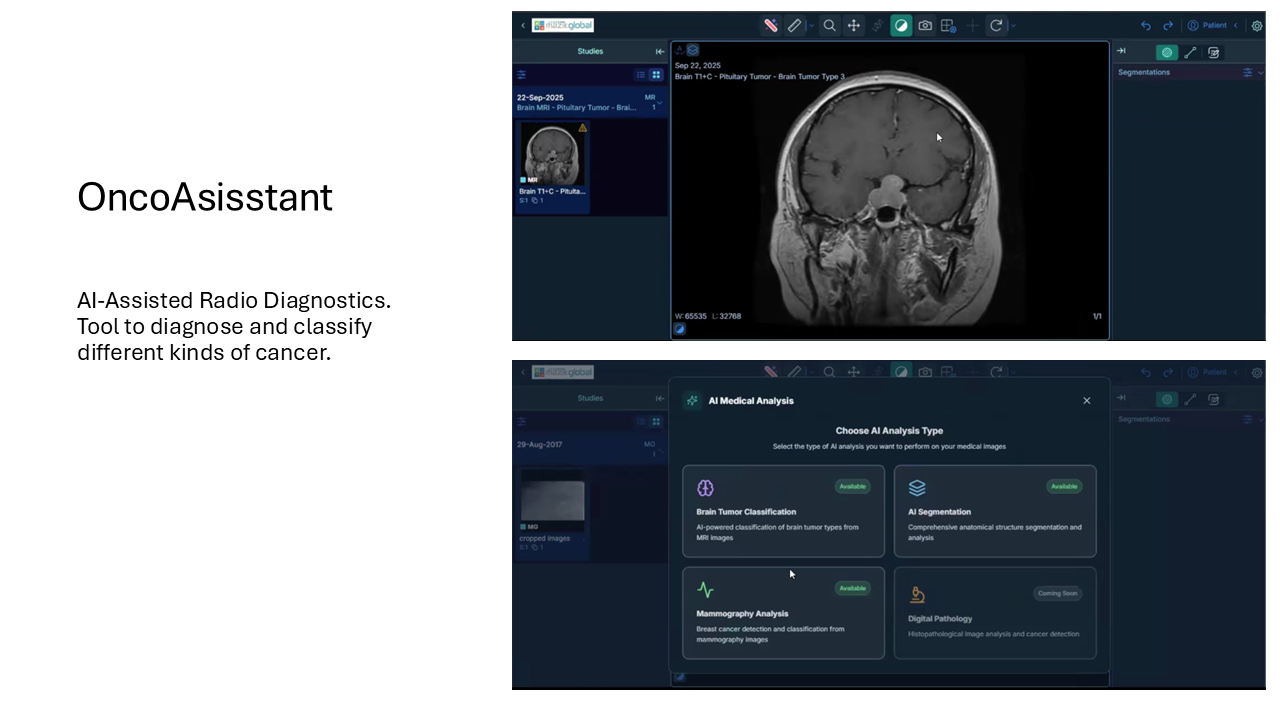Click the Brain Tumor Classification brain icon

[x=705, y=488]
